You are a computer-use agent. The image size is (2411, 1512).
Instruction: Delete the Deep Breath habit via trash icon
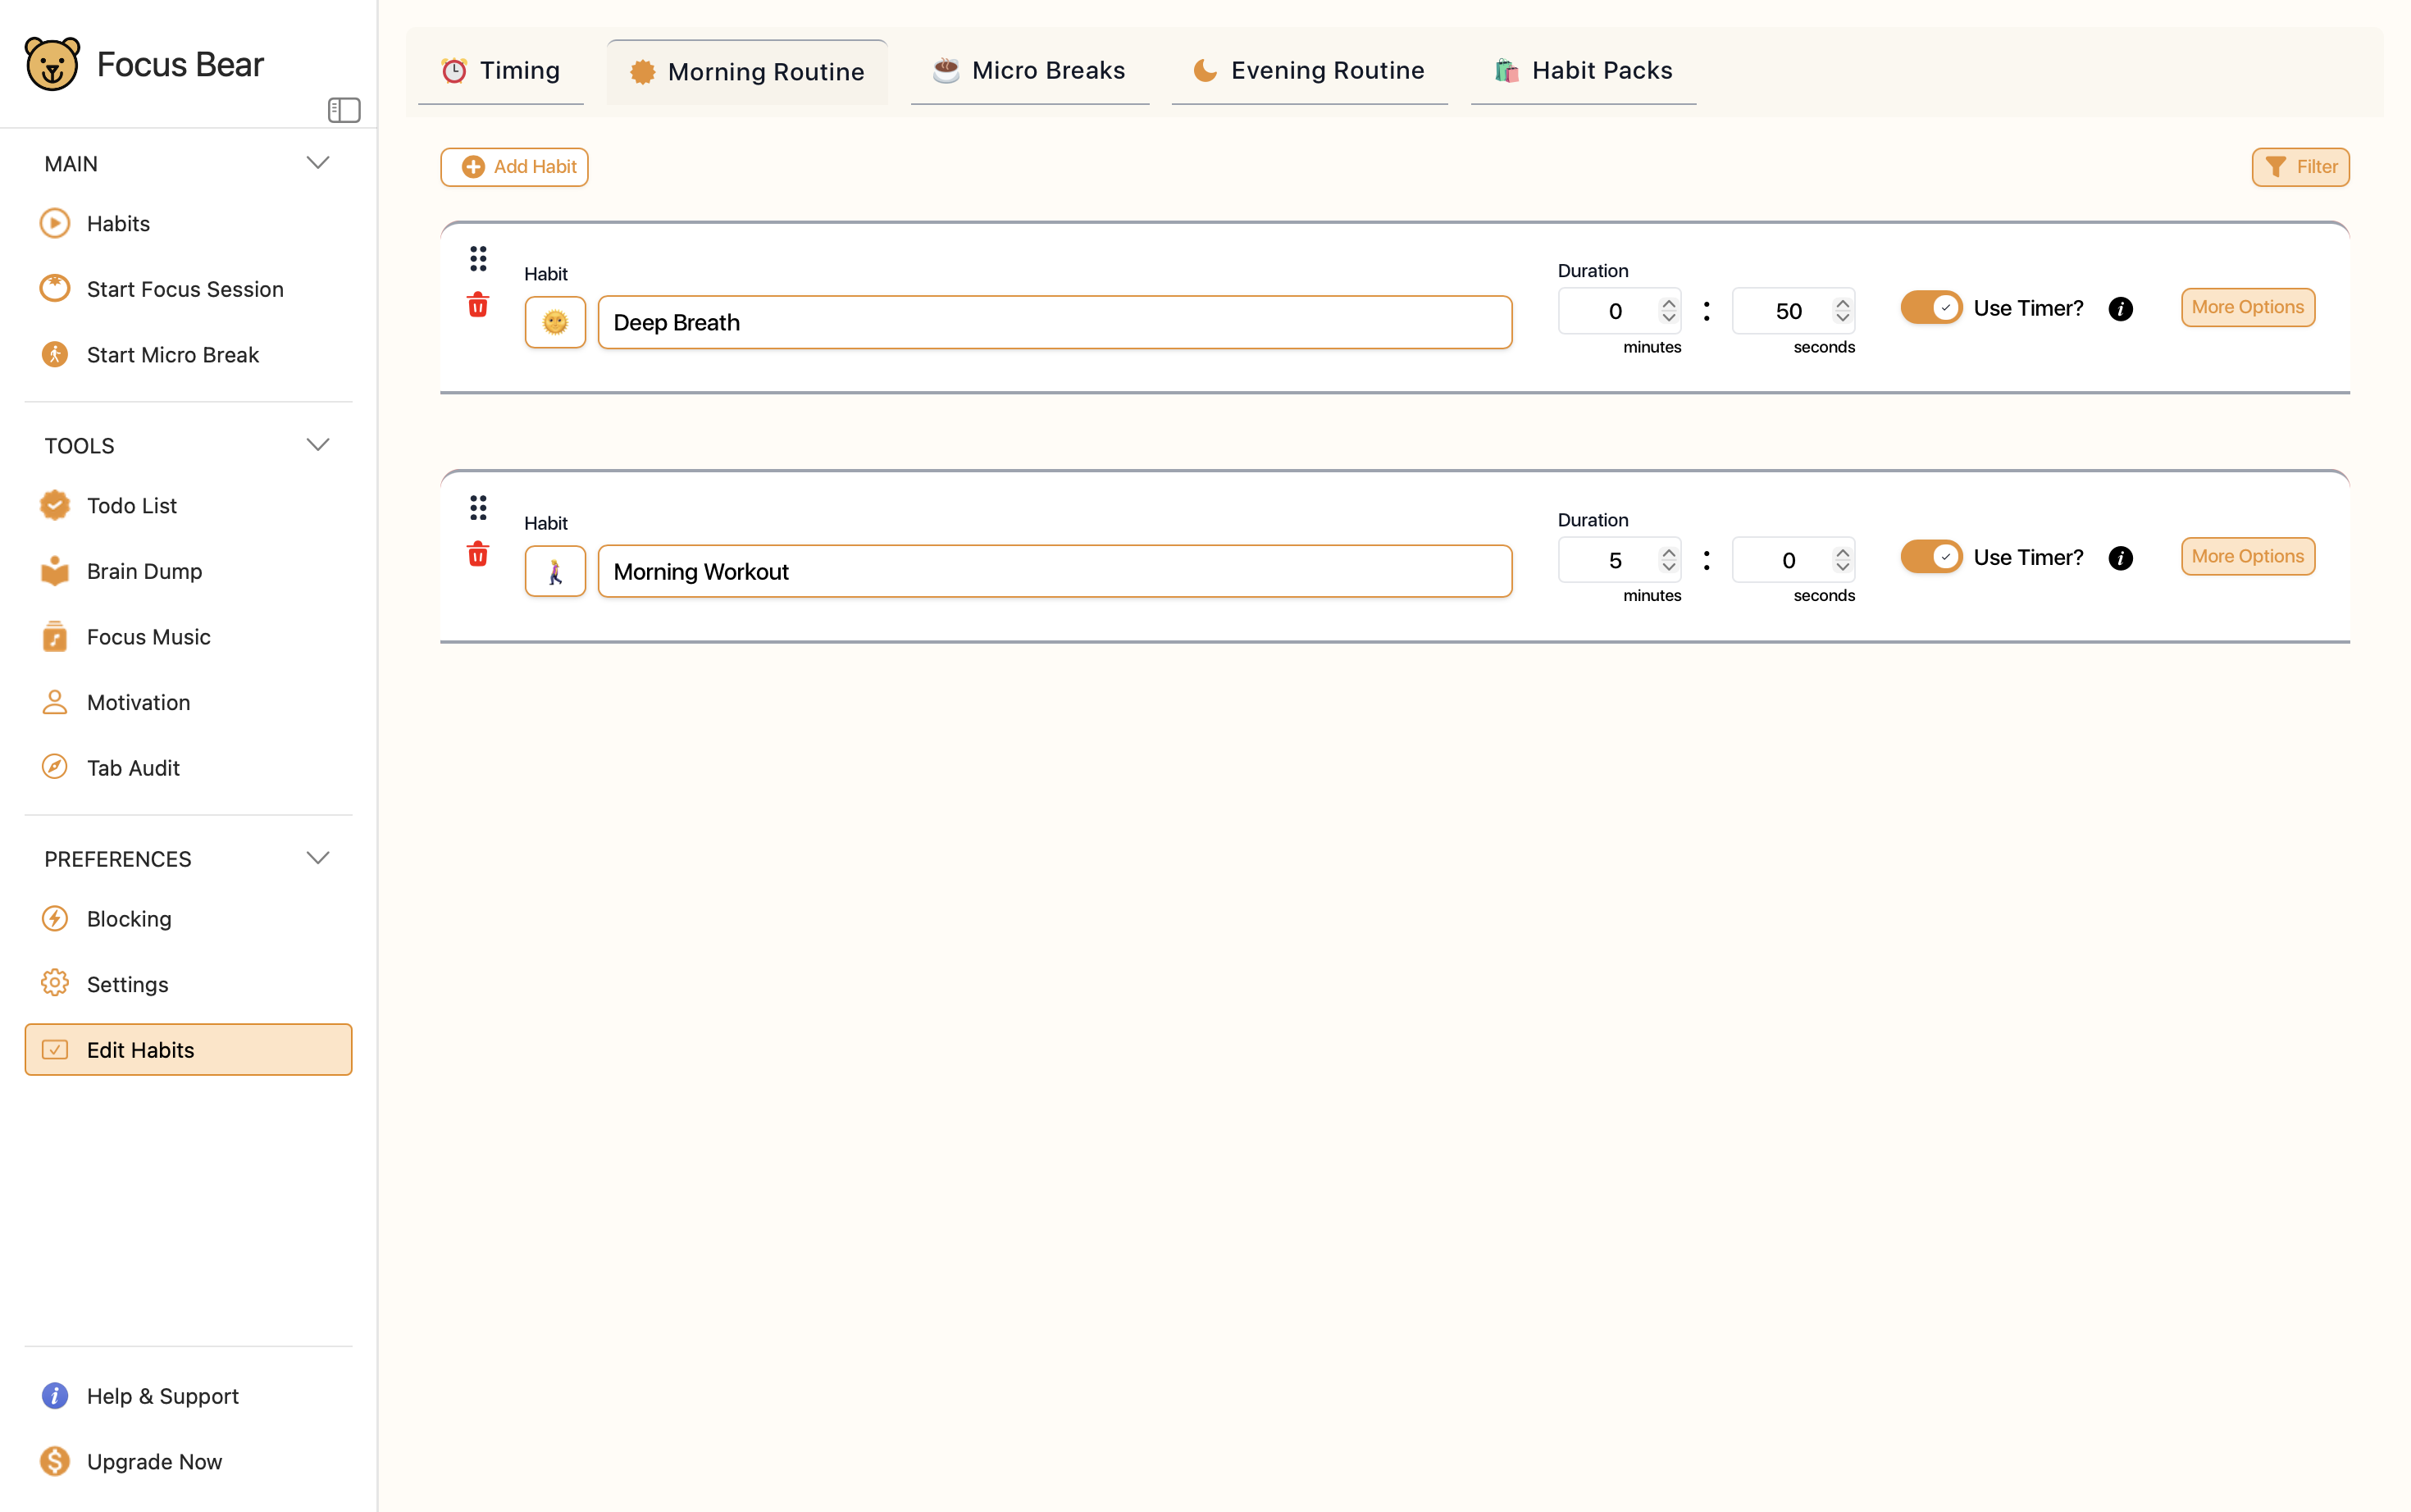[x=478, y=305]
